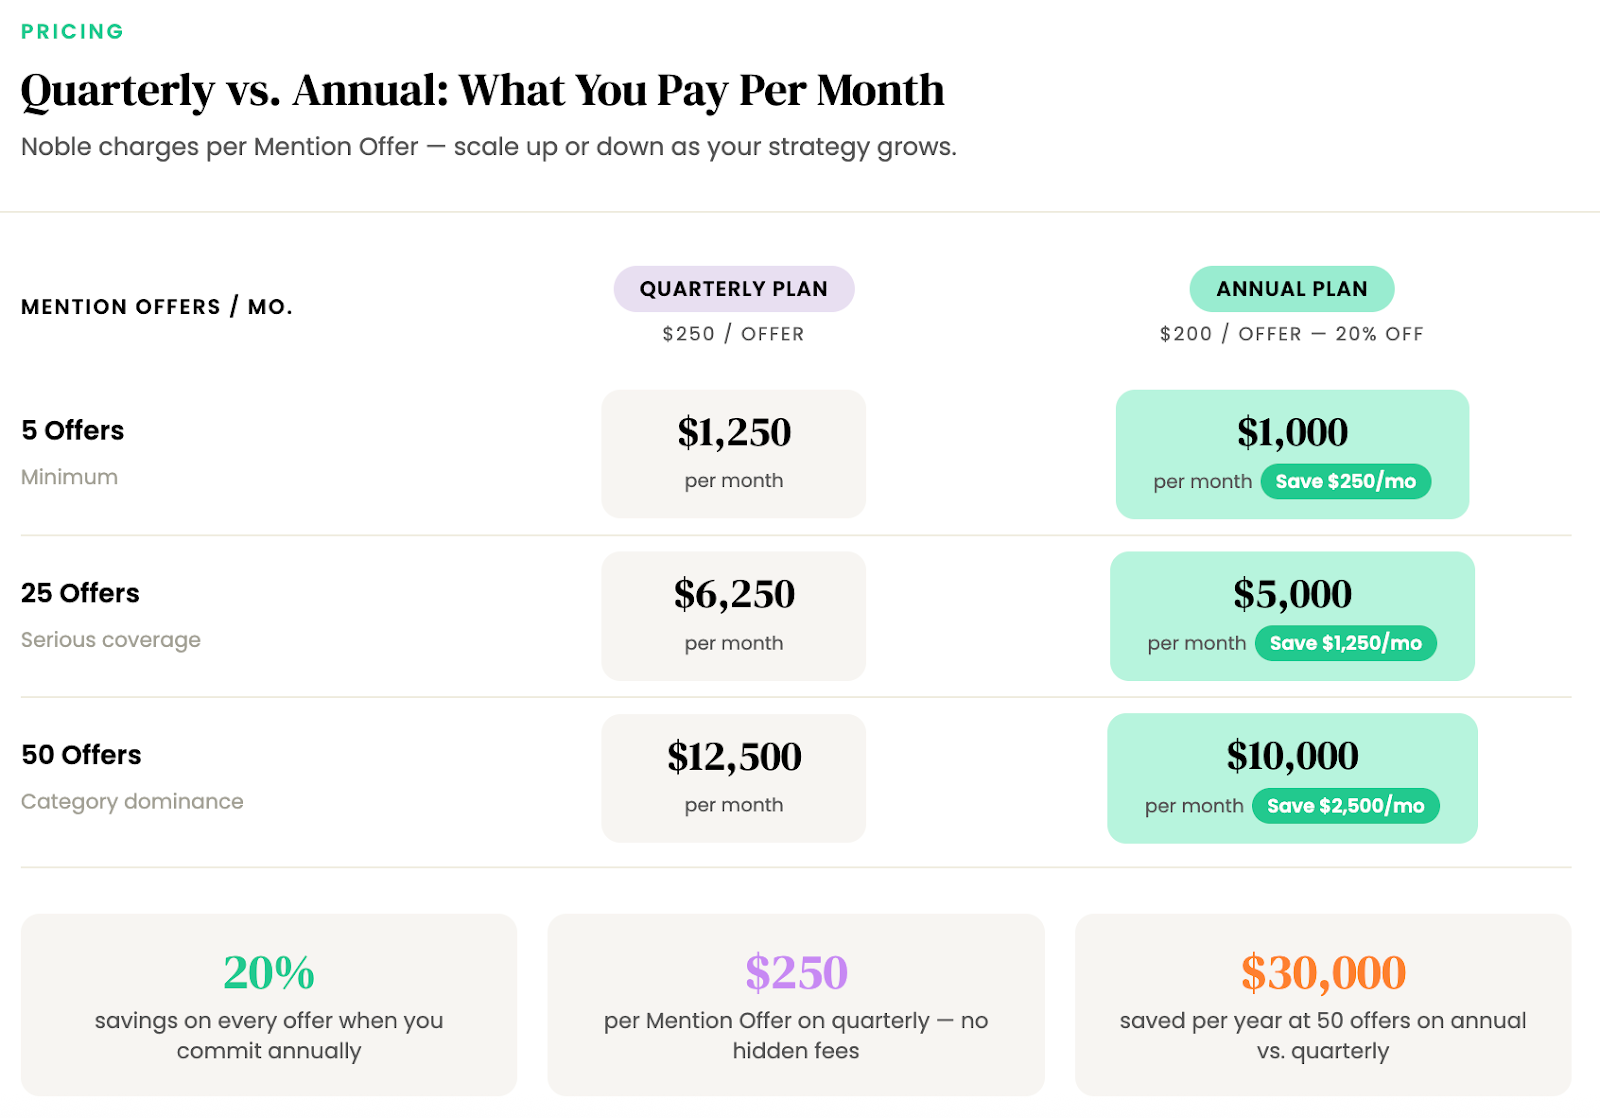The width and height of the screenshot is (1600, 1118).
Task: Click the Save $2,500/mo badge
Action: pos(1345,806)
